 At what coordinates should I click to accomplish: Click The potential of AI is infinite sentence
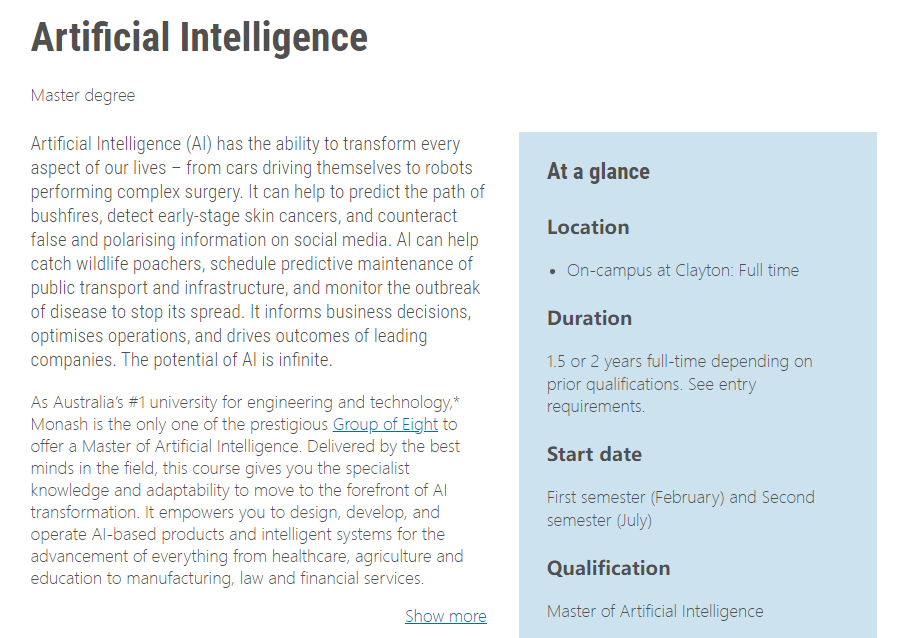(228, 360)
